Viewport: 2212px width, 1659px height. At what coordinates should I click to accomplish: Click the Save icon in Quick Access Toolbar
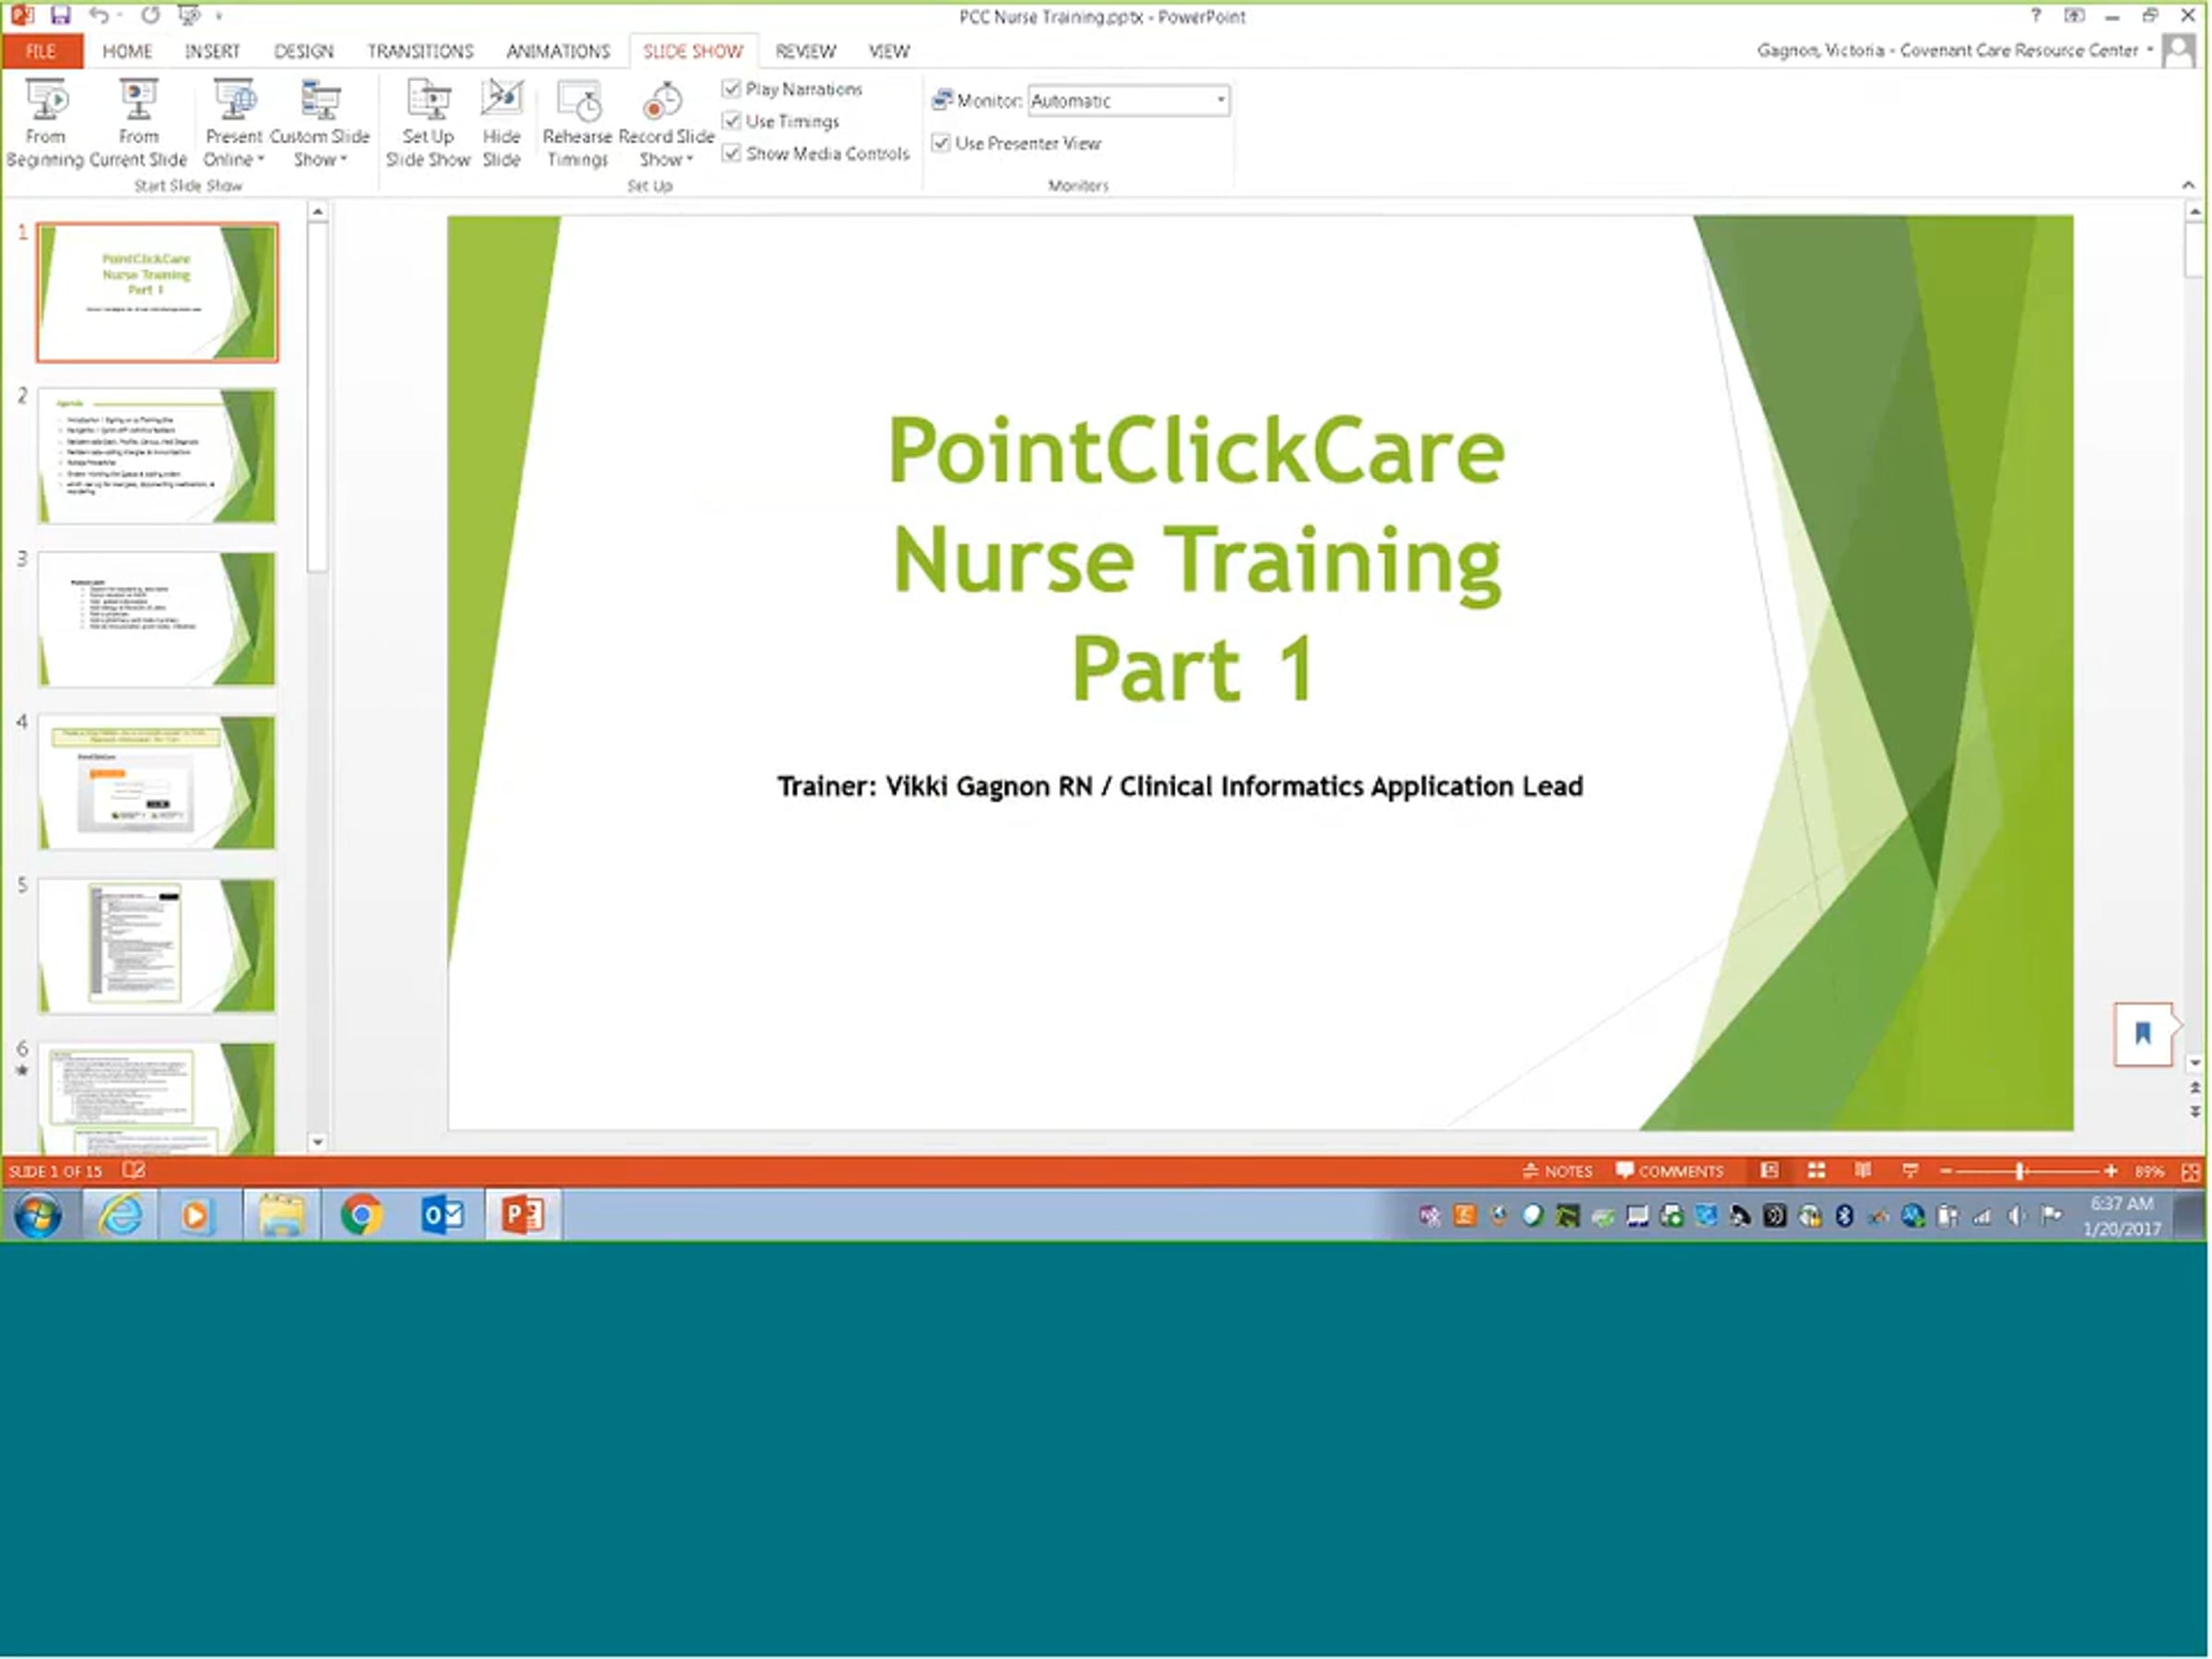click(x=60, y=15)
